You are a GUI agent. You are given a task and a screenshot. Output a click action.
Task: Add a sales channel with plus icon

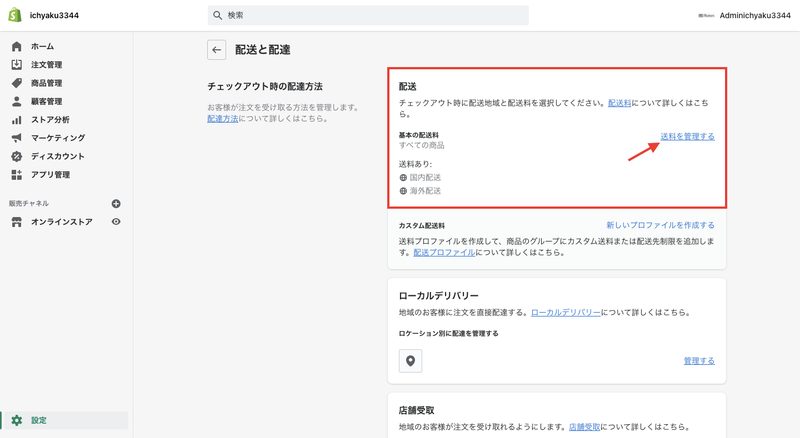[116, 204]
